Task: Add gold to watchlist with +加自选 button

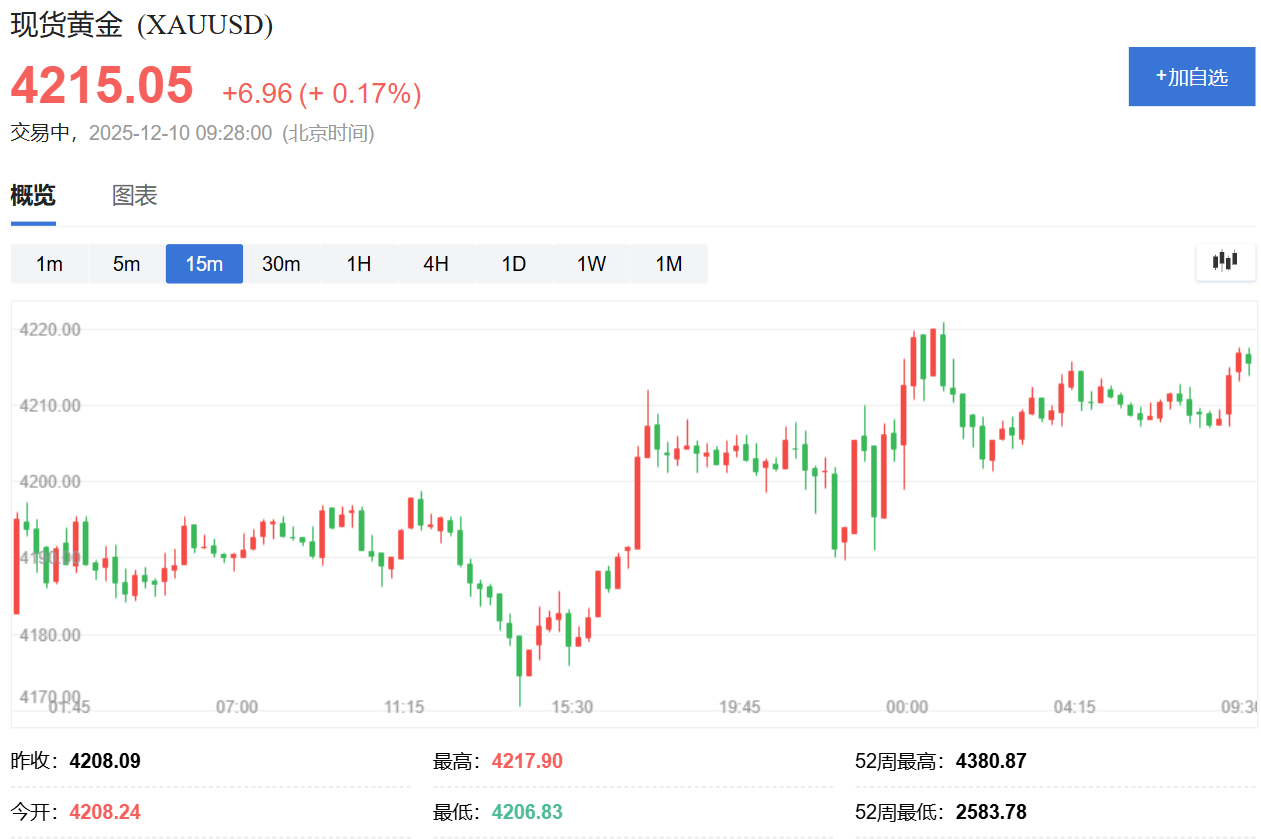Action: point(1192,77)
